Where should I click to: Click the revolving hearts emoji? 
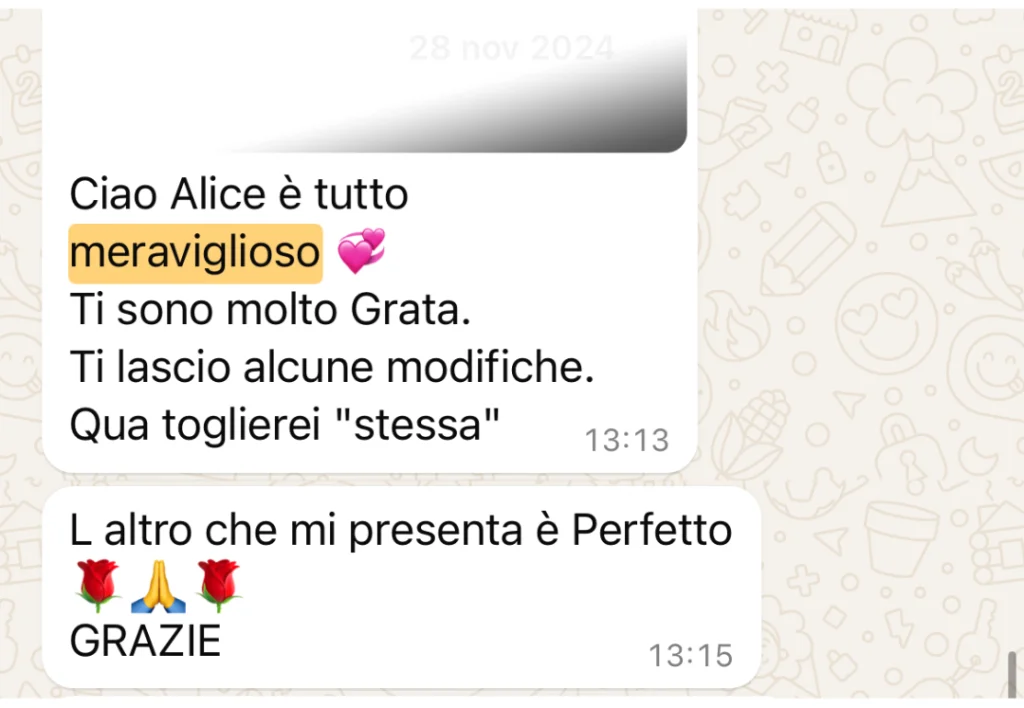[361, 251]
